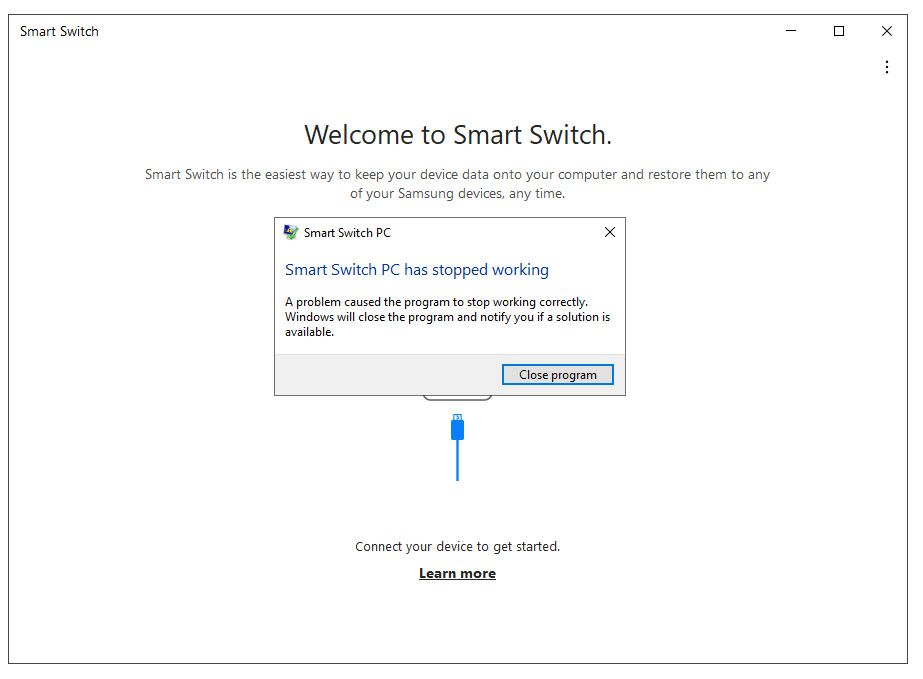Screen dimensions: 923x679
Task: Select the heading 'Smart Switch PC has stopped working'
Action: click(417, 269)
